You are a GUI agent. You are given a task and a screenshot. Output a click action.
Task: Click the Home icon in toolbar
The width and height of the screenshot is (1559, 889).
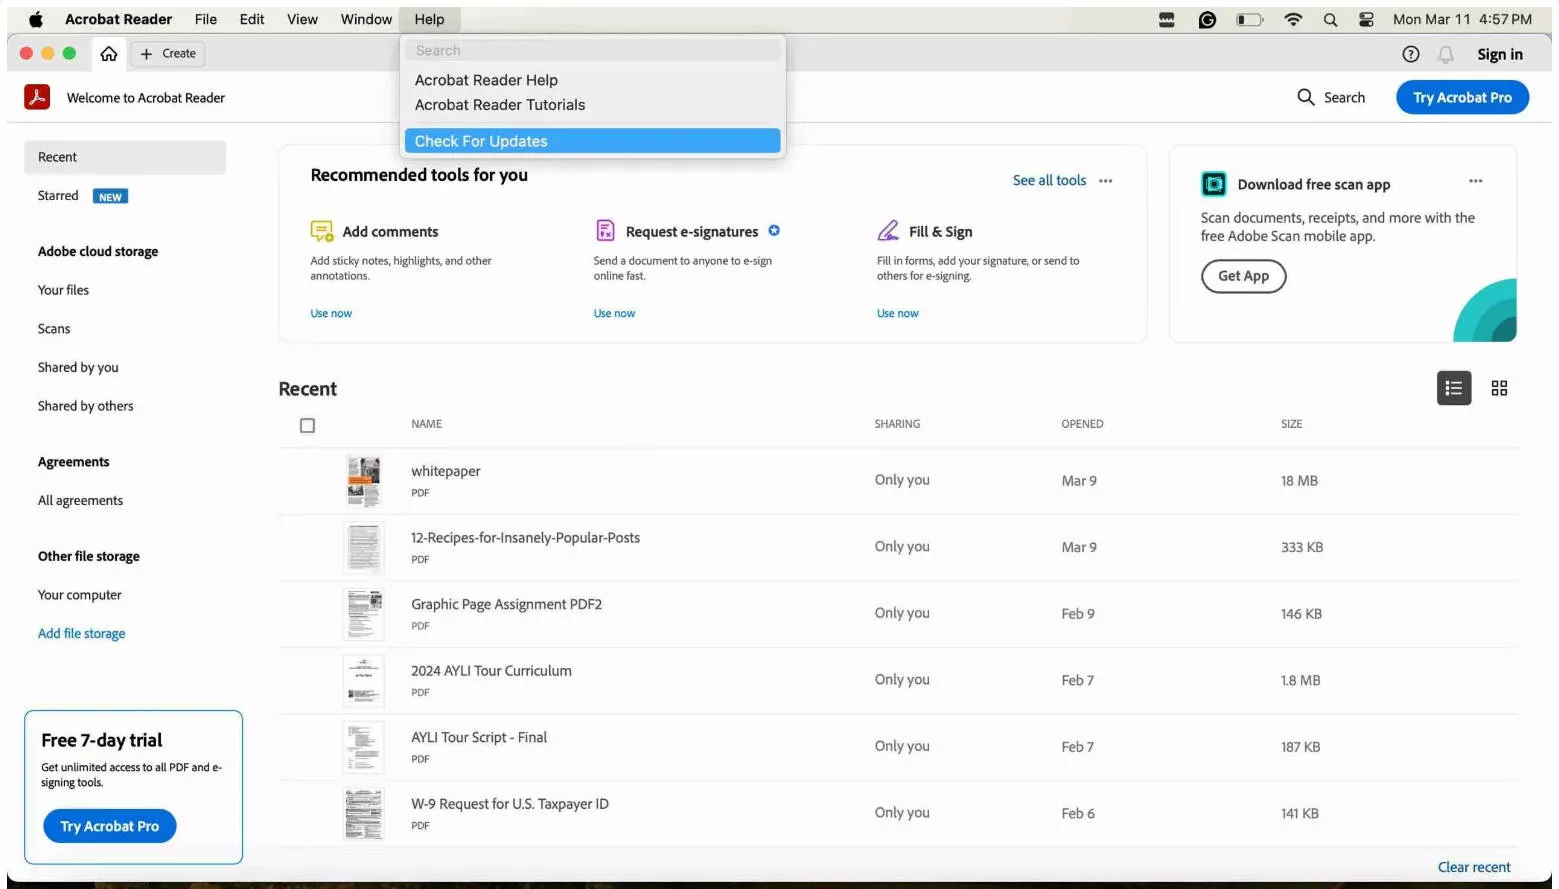coord(109,54)
